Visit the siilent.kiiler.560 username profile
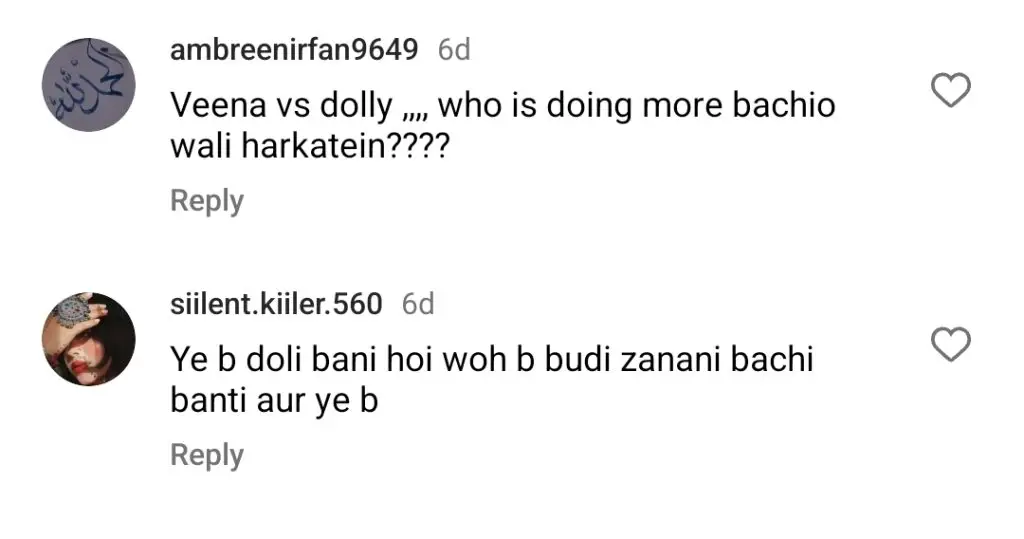The image size is (1024, 539). click(276, 304)
